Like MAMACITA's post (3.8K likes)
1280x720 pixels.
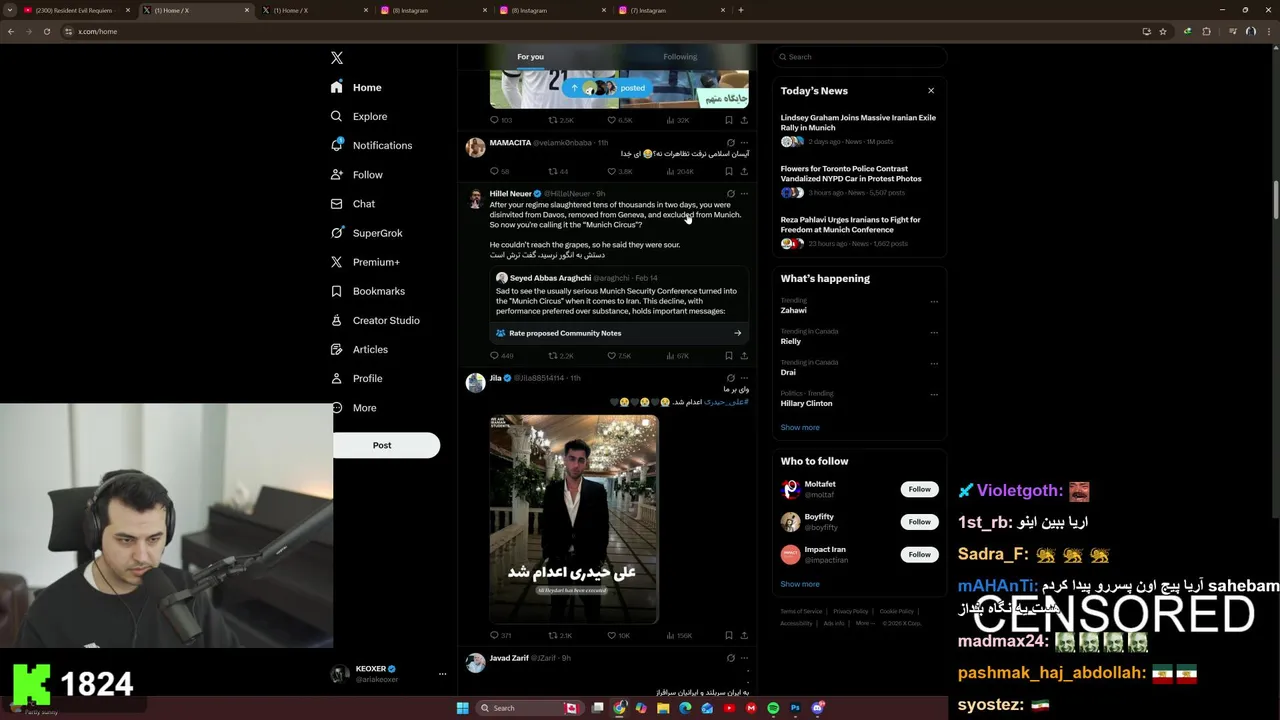click(x=619, y=171)
